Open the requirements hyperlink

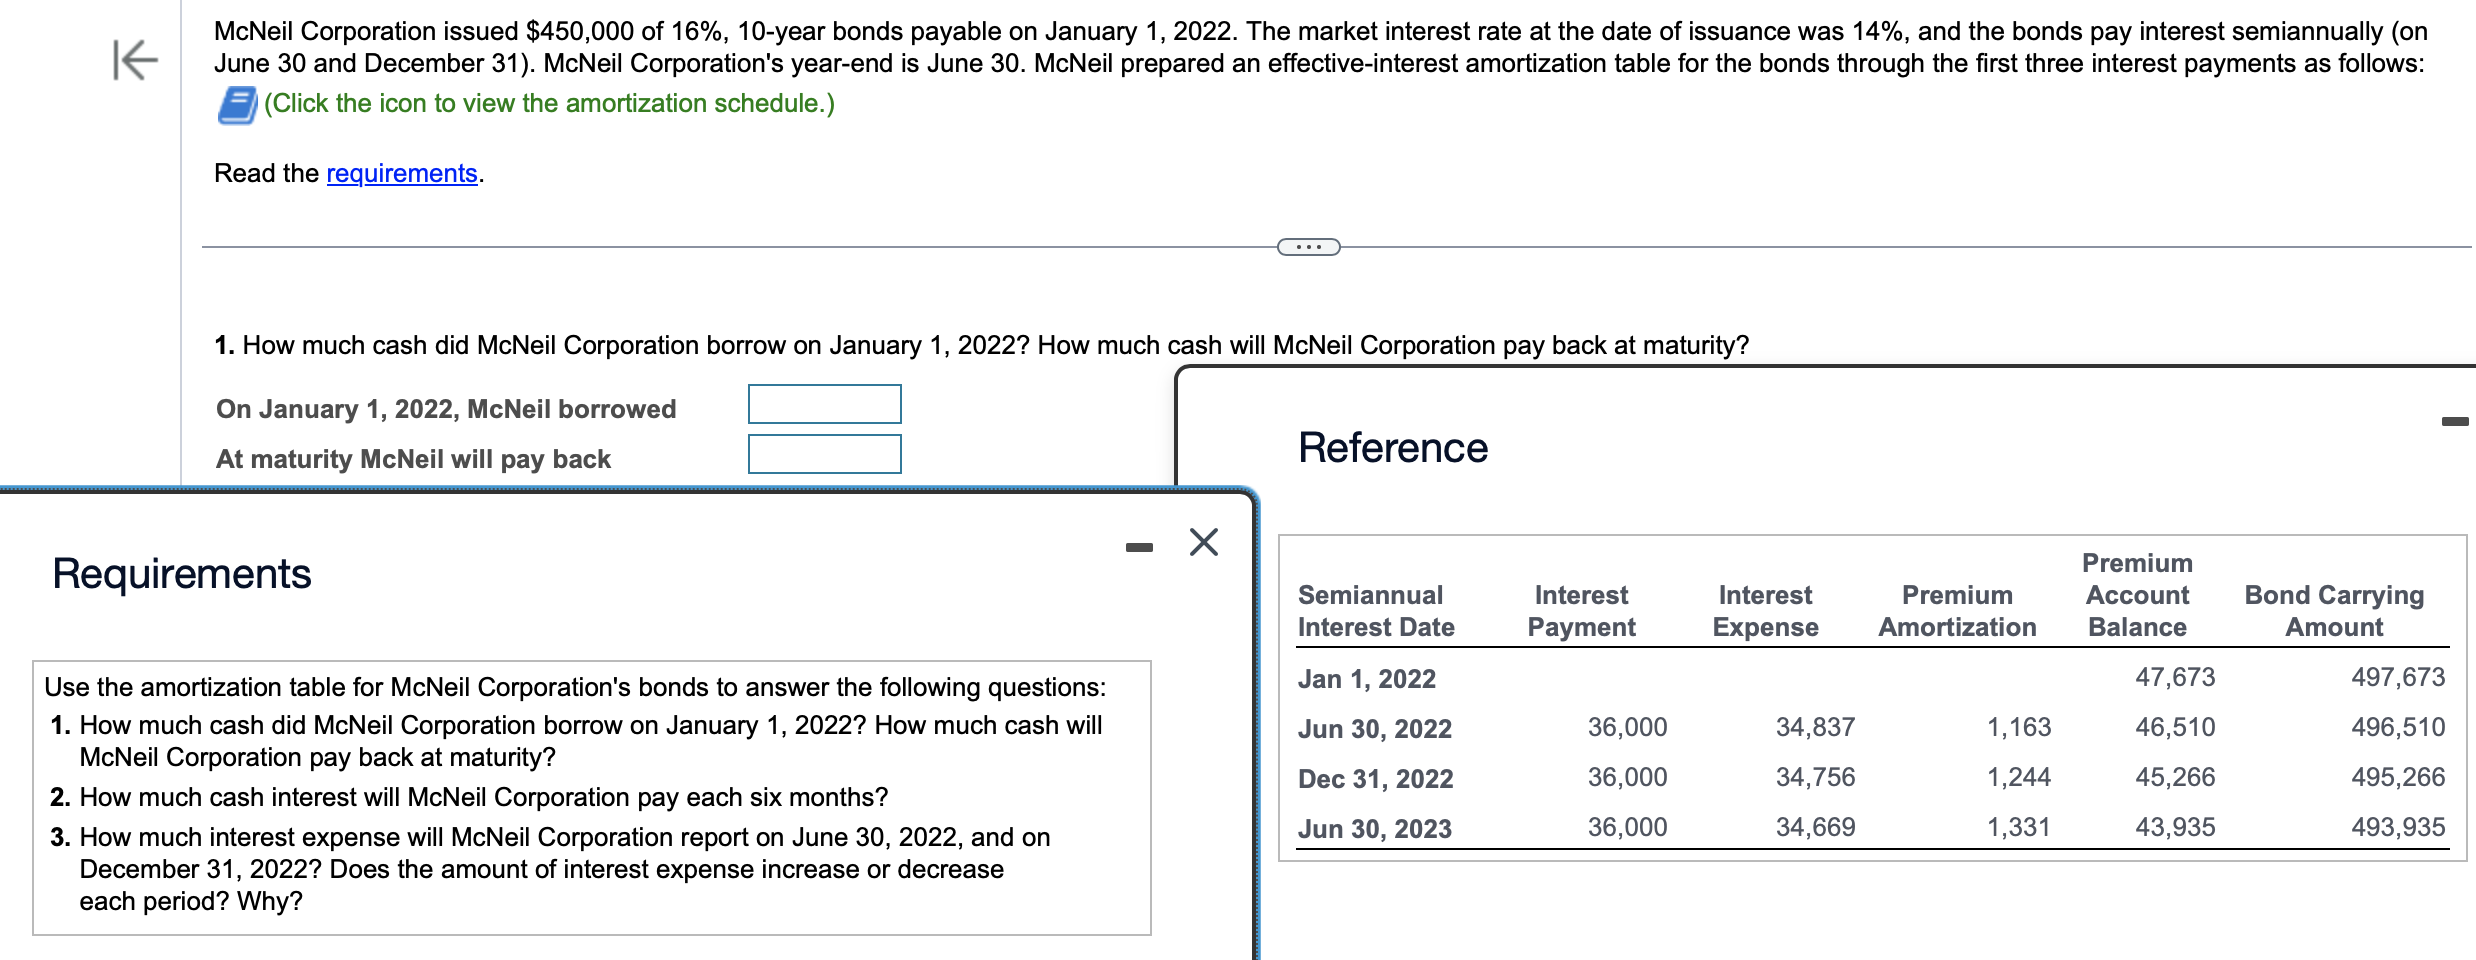tap(400, 172)
